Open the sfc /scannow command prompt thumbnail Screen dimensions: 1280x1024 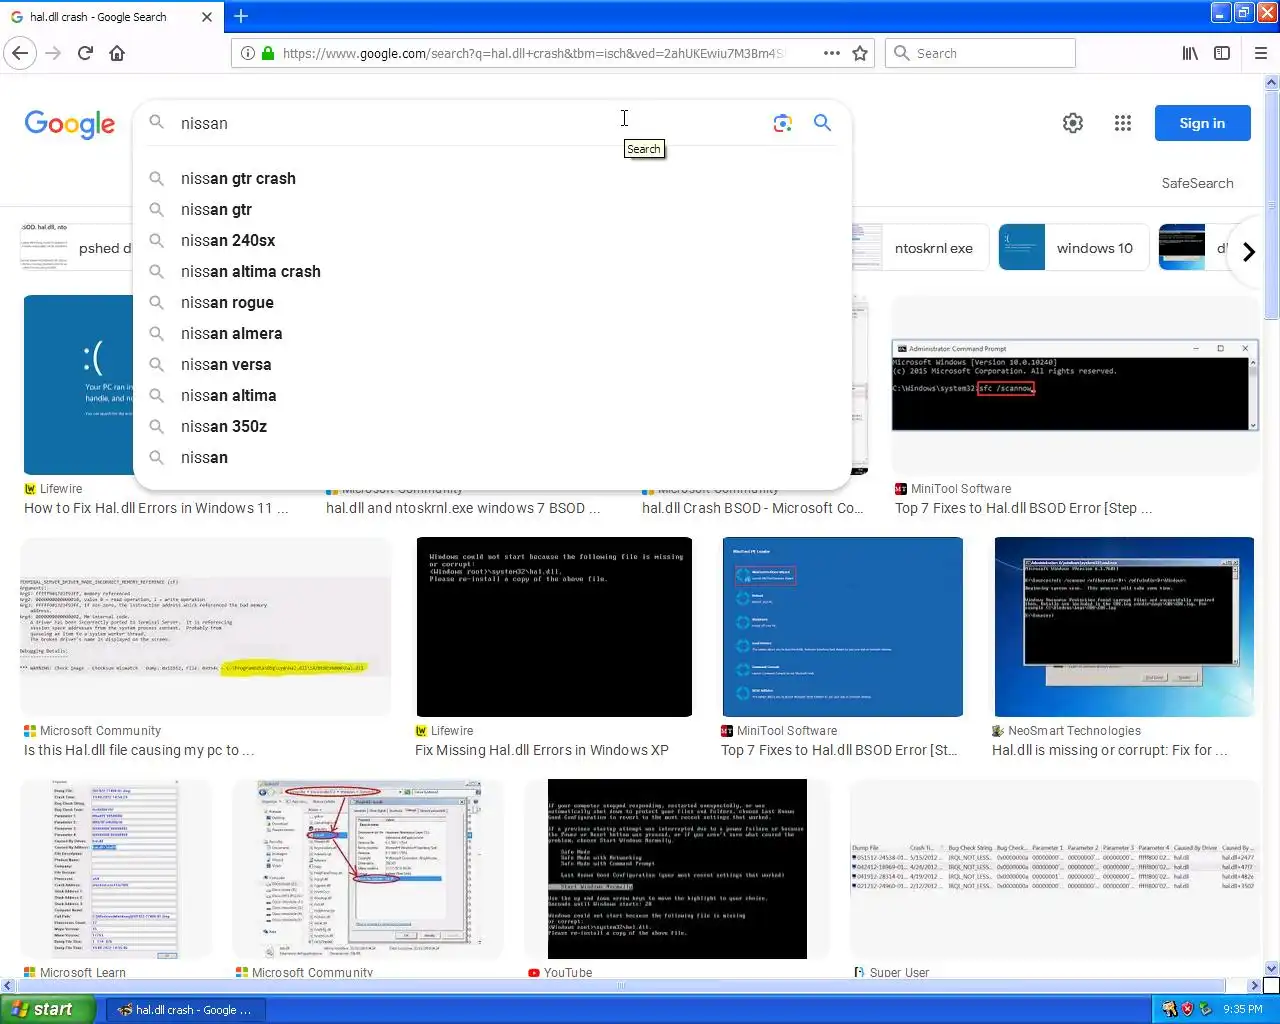pyautogui.click(x=1074, y=385)
